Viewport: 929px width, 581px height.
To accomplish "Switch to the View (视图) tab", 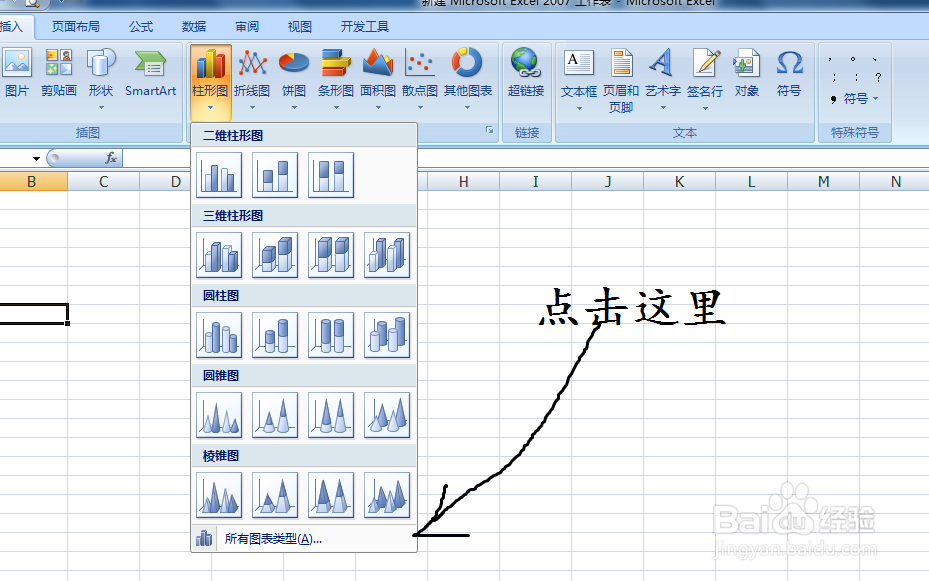I will pyautogui.click(x=300, y=27).
